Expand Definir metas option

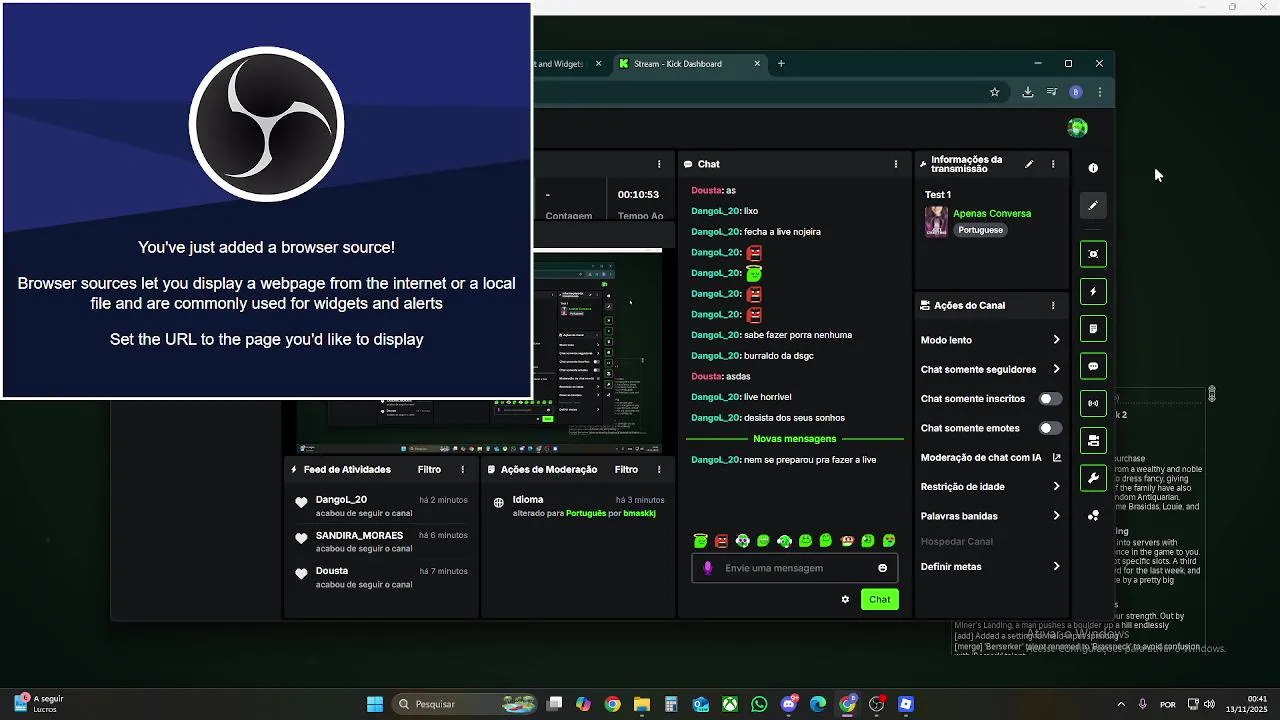[990, 567]
